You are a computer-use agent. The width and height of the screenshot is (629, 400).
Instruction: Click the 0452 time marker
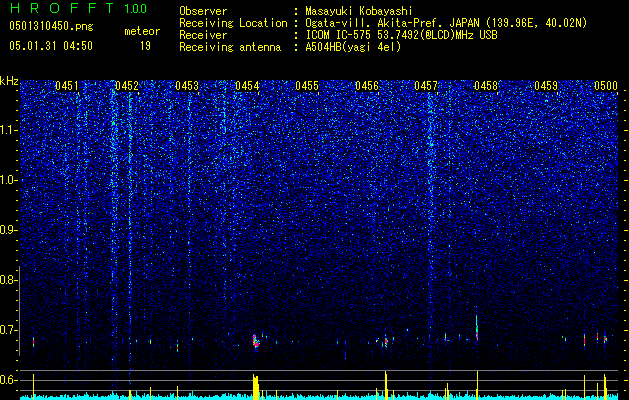click(x=127, y=86)
